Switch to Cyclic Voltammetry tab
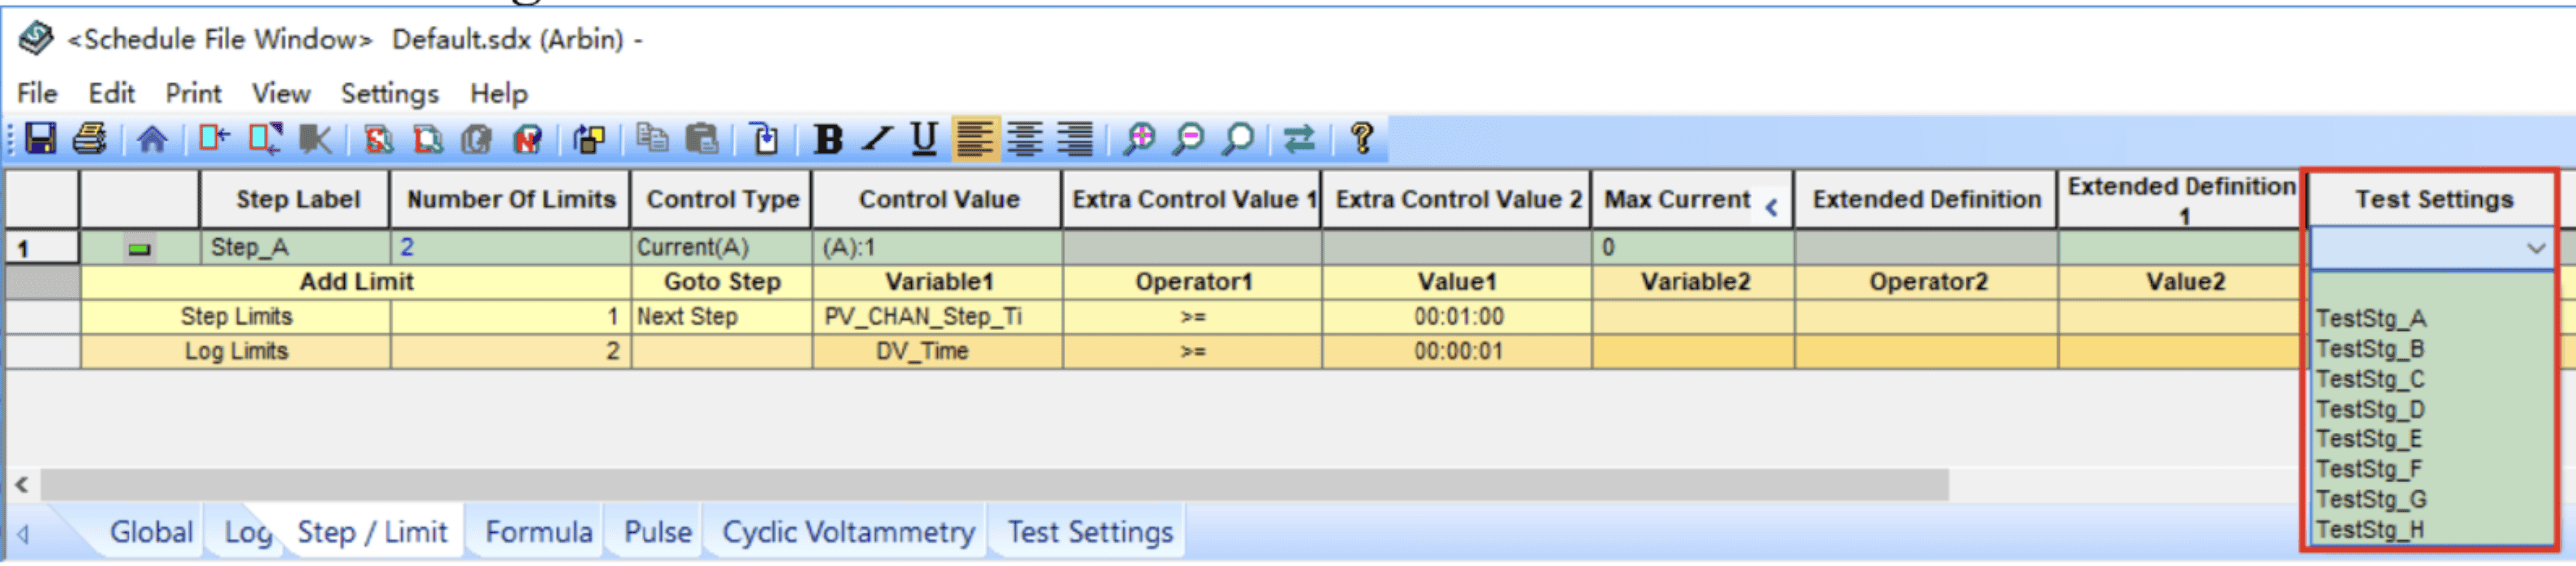This screenshot has width=2576, height=566. coord(848,532)
